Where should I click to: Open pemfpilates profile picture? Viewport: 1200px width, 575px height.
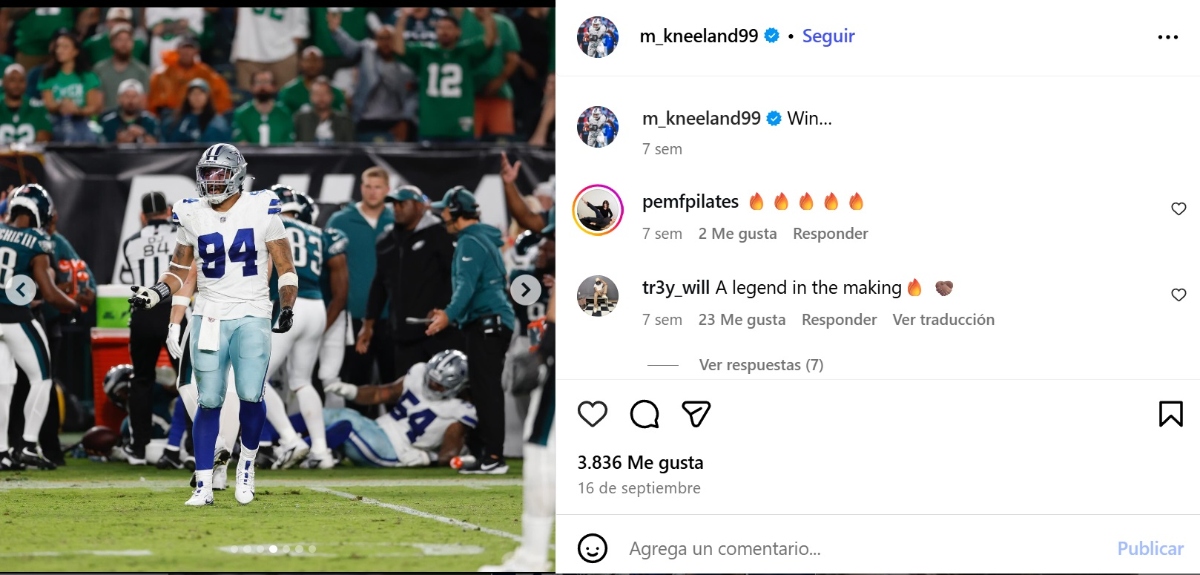click(x=598, y=209)
